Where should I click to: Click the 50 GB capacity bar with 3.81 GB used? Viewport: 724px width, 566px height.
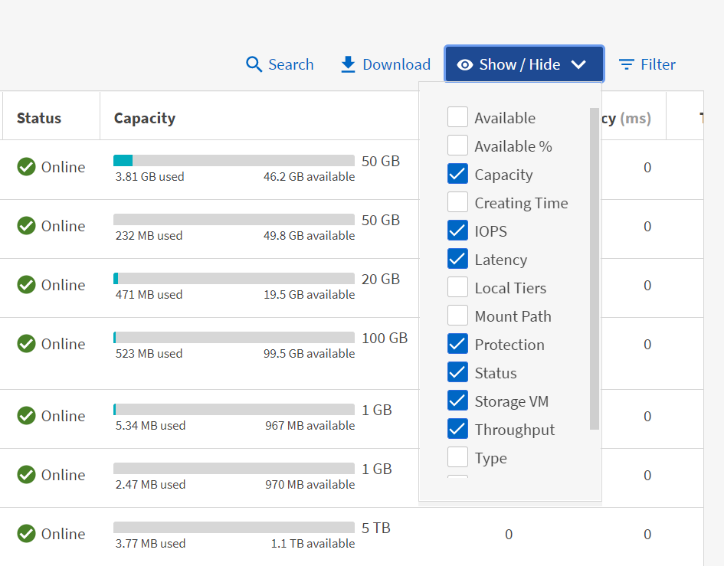[x=234, y=161]
